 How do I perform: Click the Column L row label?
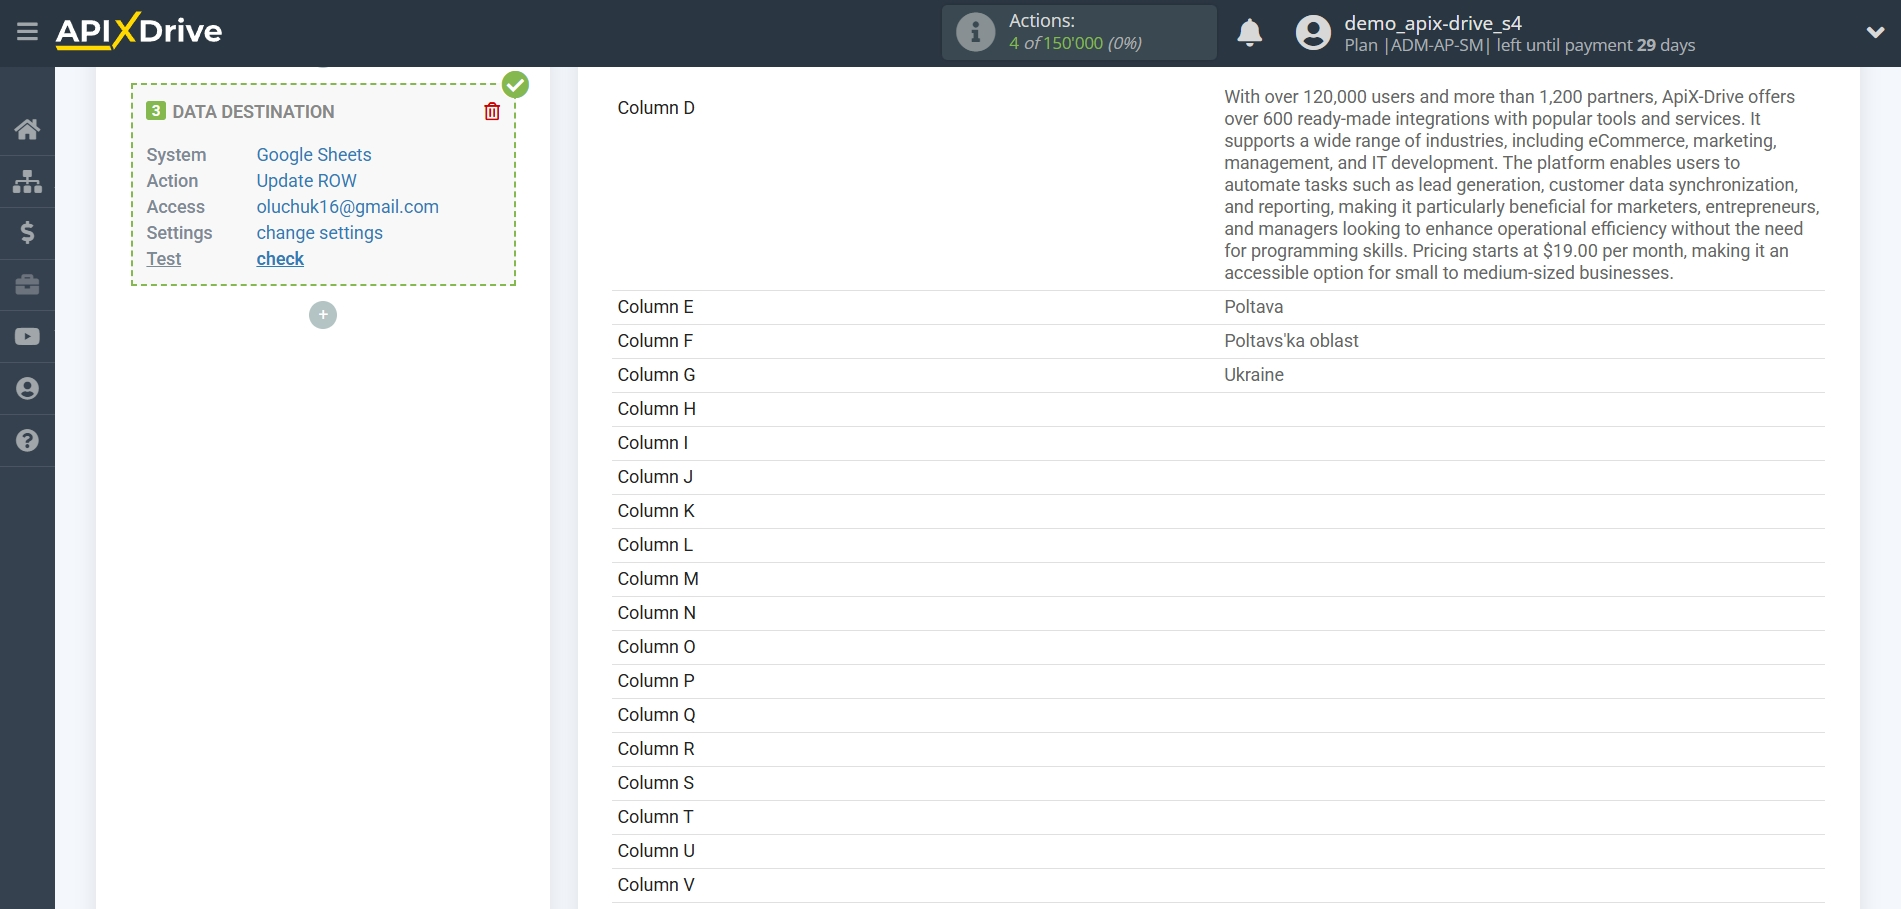(x=655, y=545)
